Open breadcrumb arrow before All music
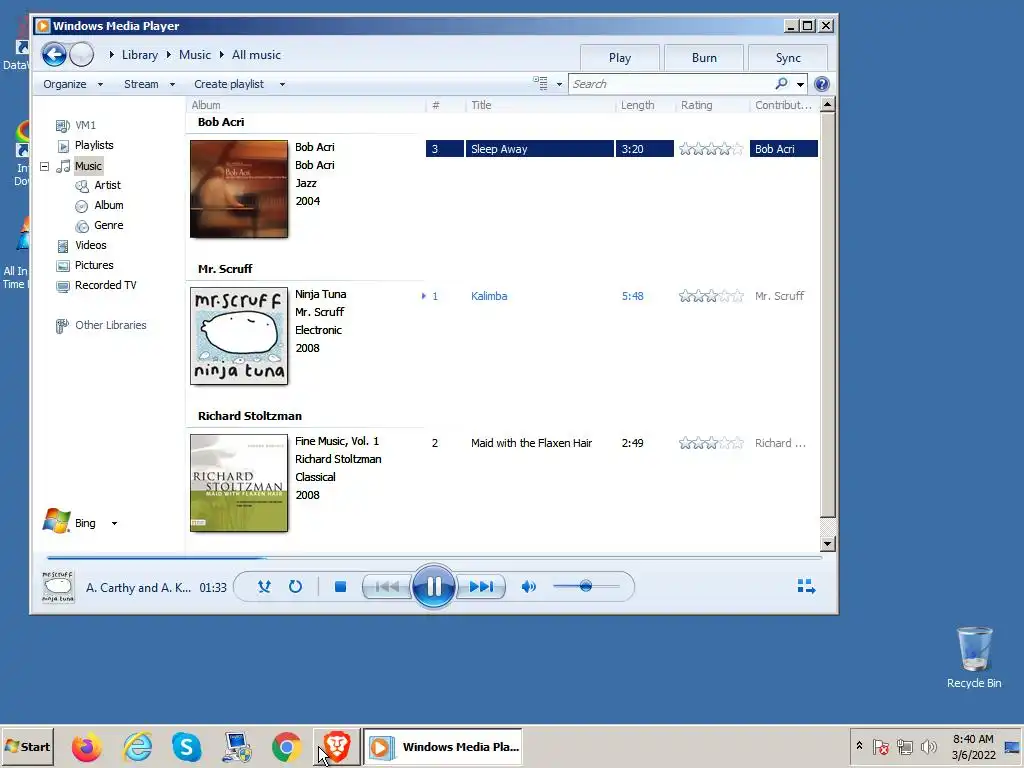1024x768 pixels. (221, 55)
